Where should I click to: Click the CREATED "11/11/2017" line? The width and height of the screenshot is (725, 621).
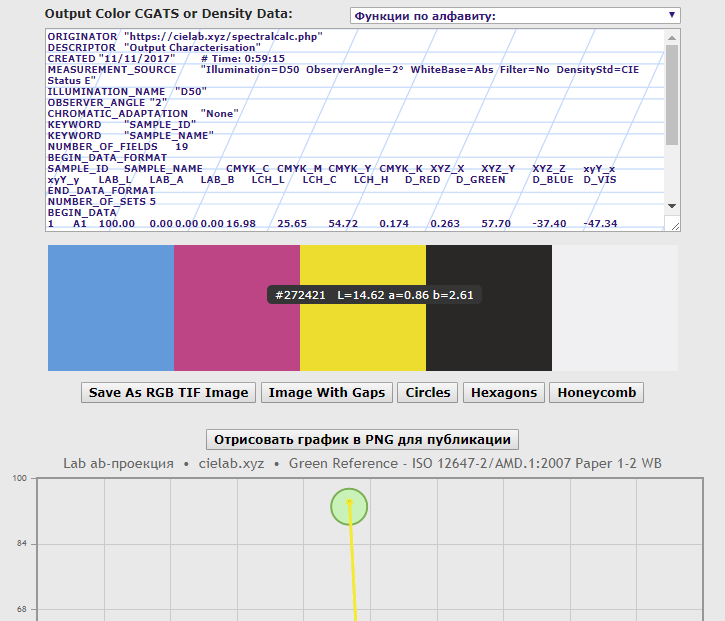pyautogui.click(x=166, y=59)
